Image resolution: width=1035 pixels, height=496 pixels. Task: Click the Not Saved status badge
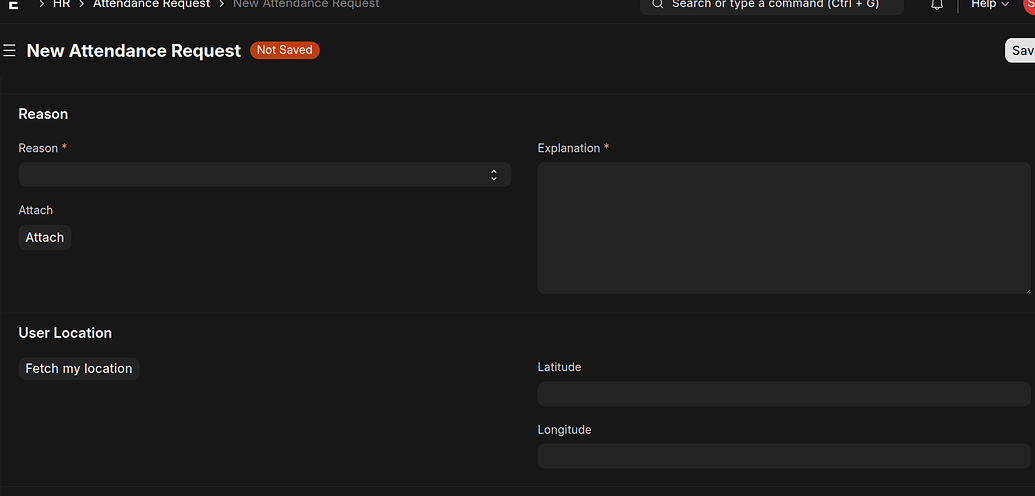(284, 50)
